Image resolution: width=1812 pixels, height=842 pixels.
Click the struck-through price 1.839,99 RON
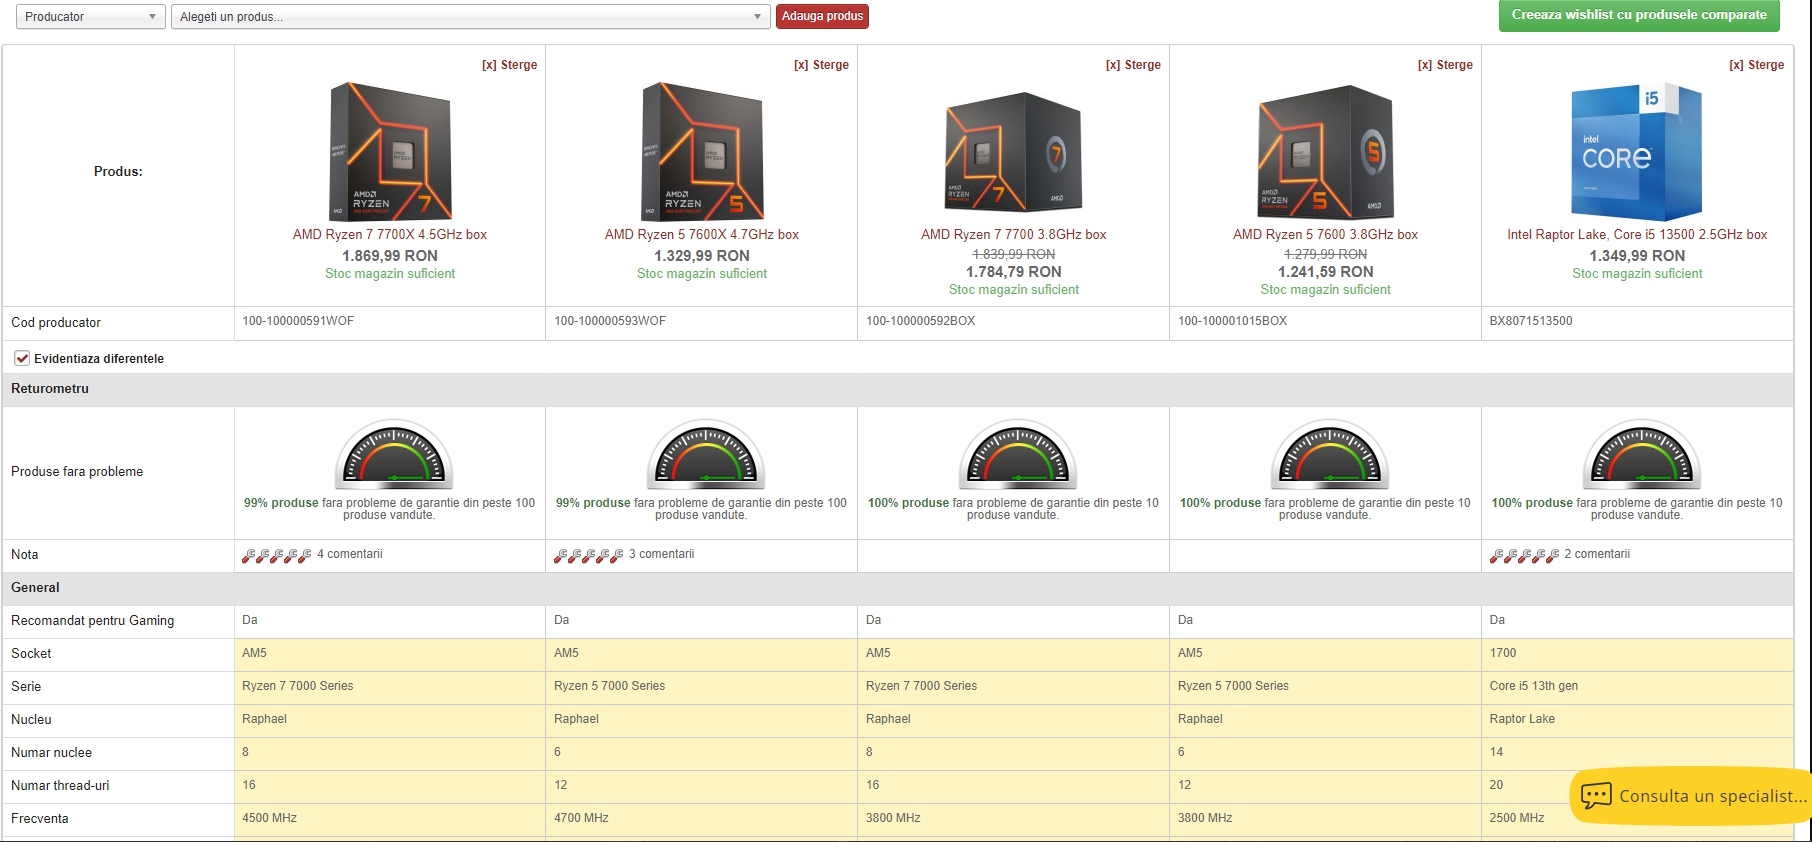tap(1014, 255)
